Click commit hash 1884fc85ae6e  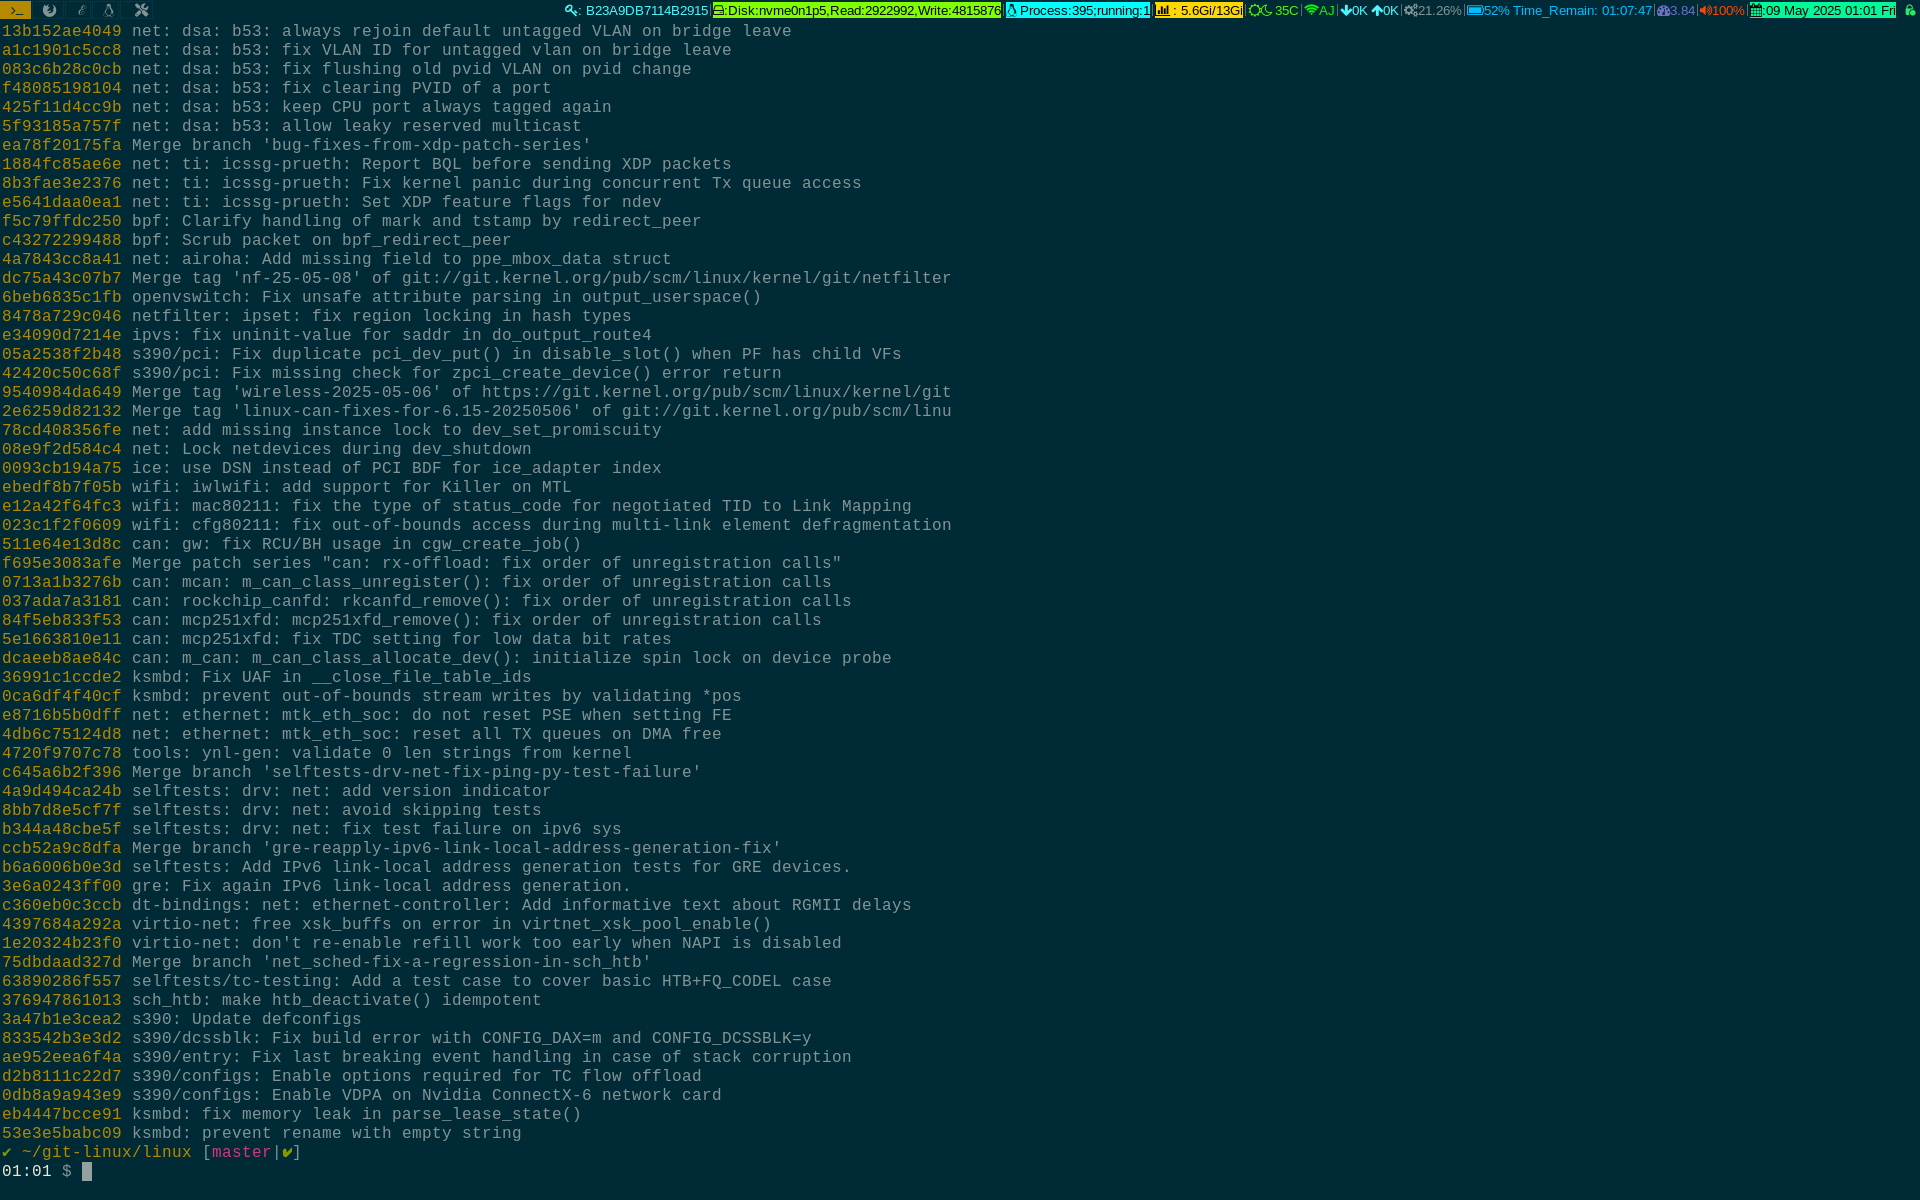pos(61,164)
